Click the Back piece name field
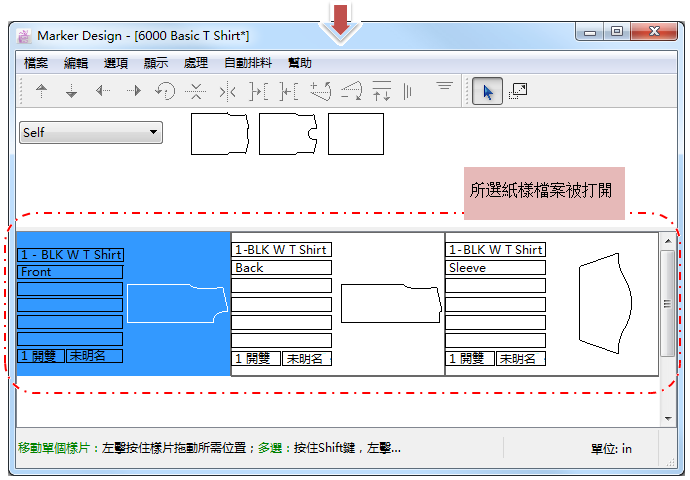 (x=281, y=268)
